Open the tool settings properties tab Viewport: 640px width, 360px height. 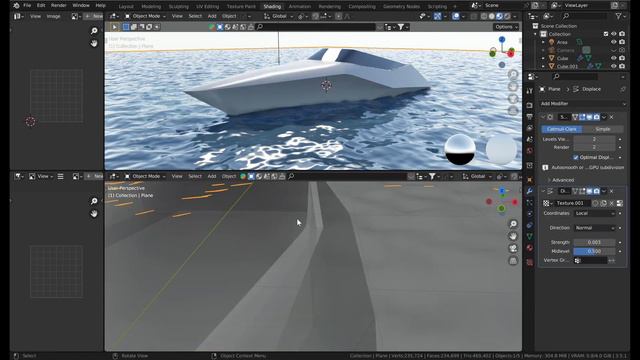pos(530,91)
